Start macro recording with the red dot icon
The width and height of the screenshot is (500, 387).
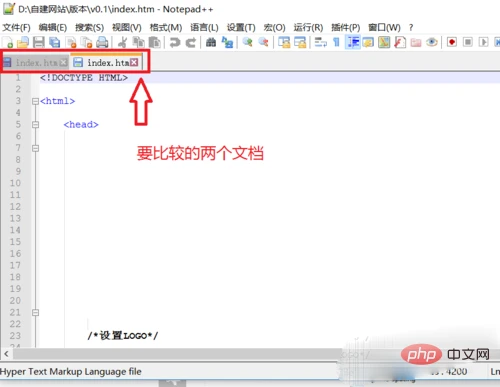(452, 42)
